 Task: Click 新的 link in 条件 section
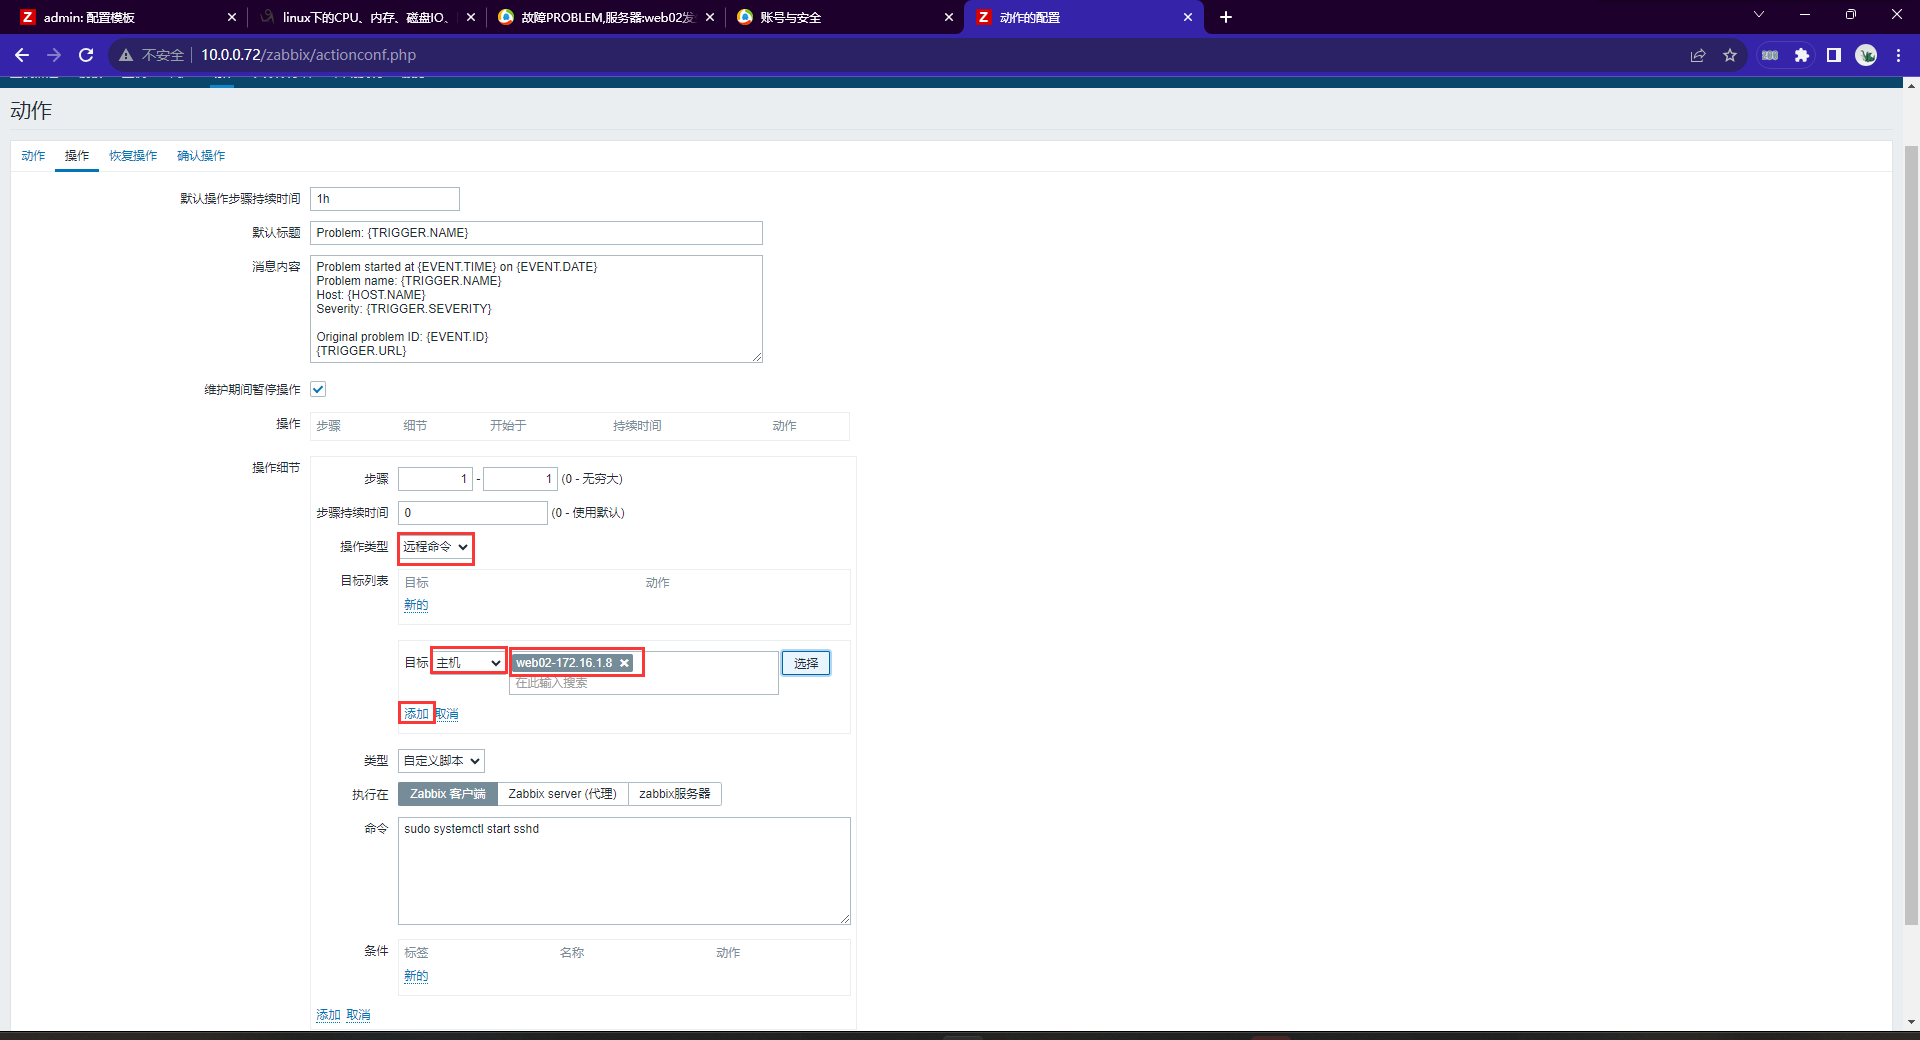tap(416, 976)
